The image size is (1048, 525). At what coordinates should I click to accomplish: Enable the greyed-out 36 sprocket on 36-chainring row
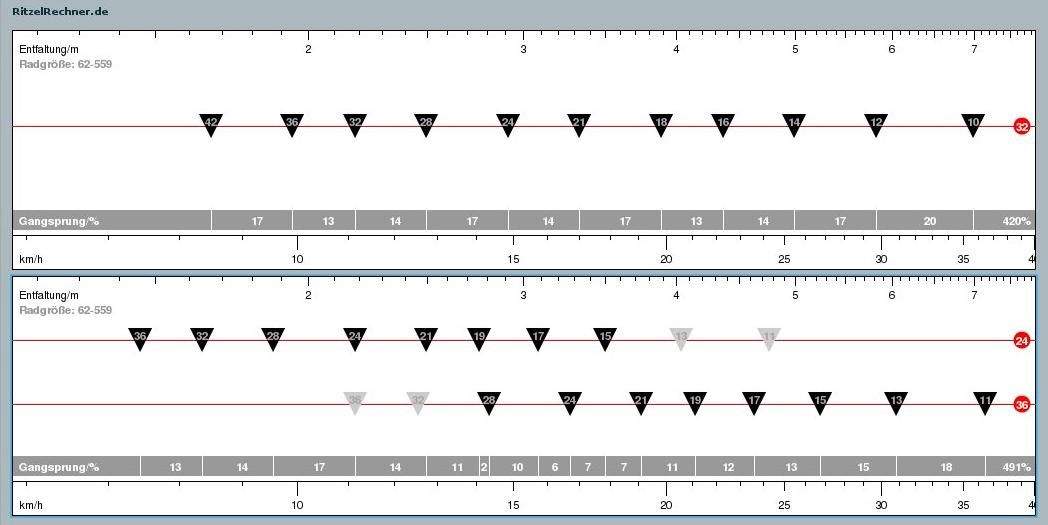click(x=354, y=401)
